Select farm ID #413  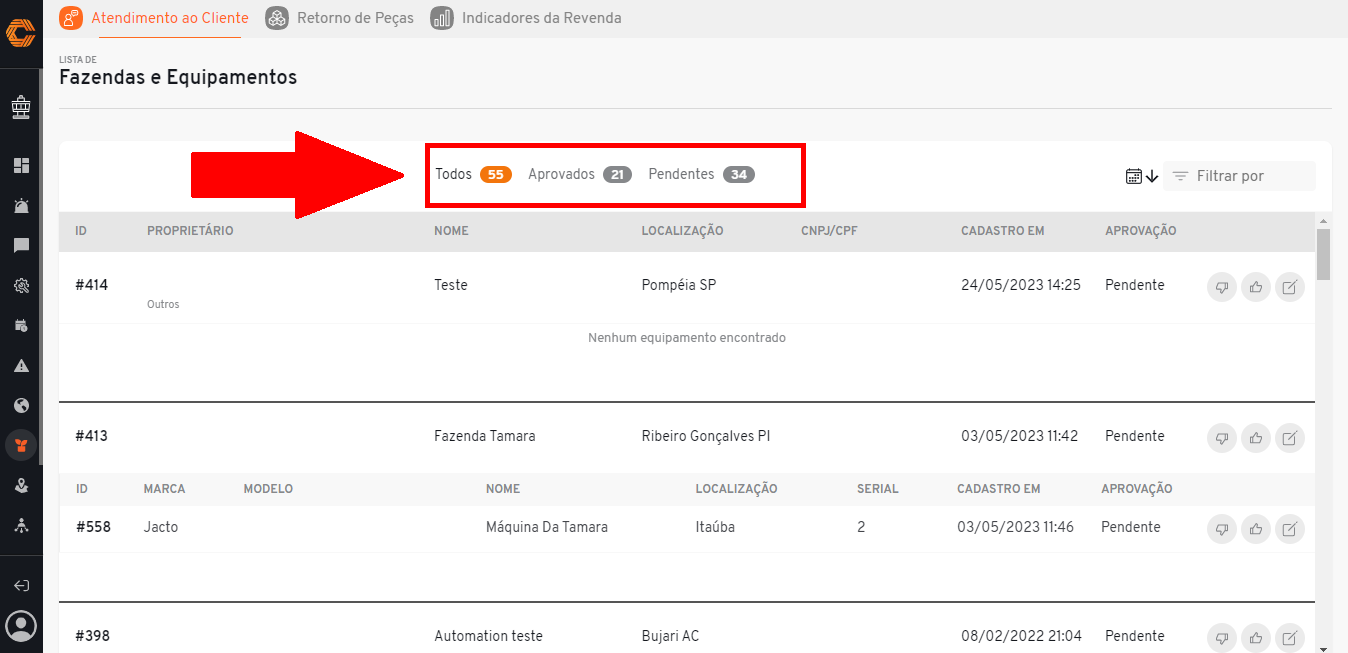(x=92, y=436)
